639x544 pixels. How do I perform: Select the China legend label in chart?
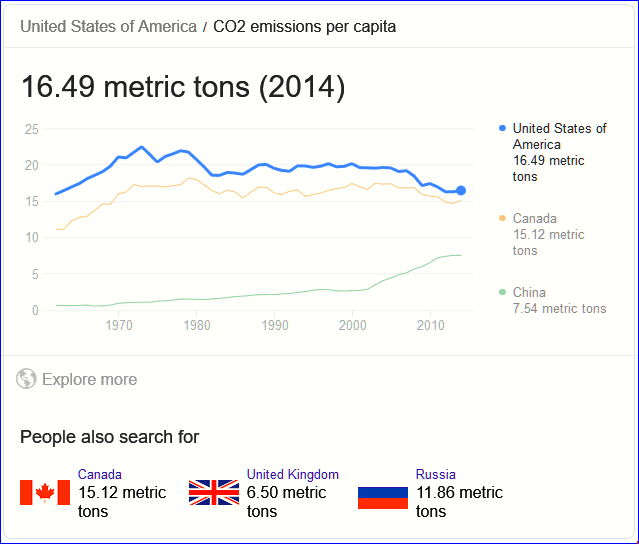tap(530, 293)
